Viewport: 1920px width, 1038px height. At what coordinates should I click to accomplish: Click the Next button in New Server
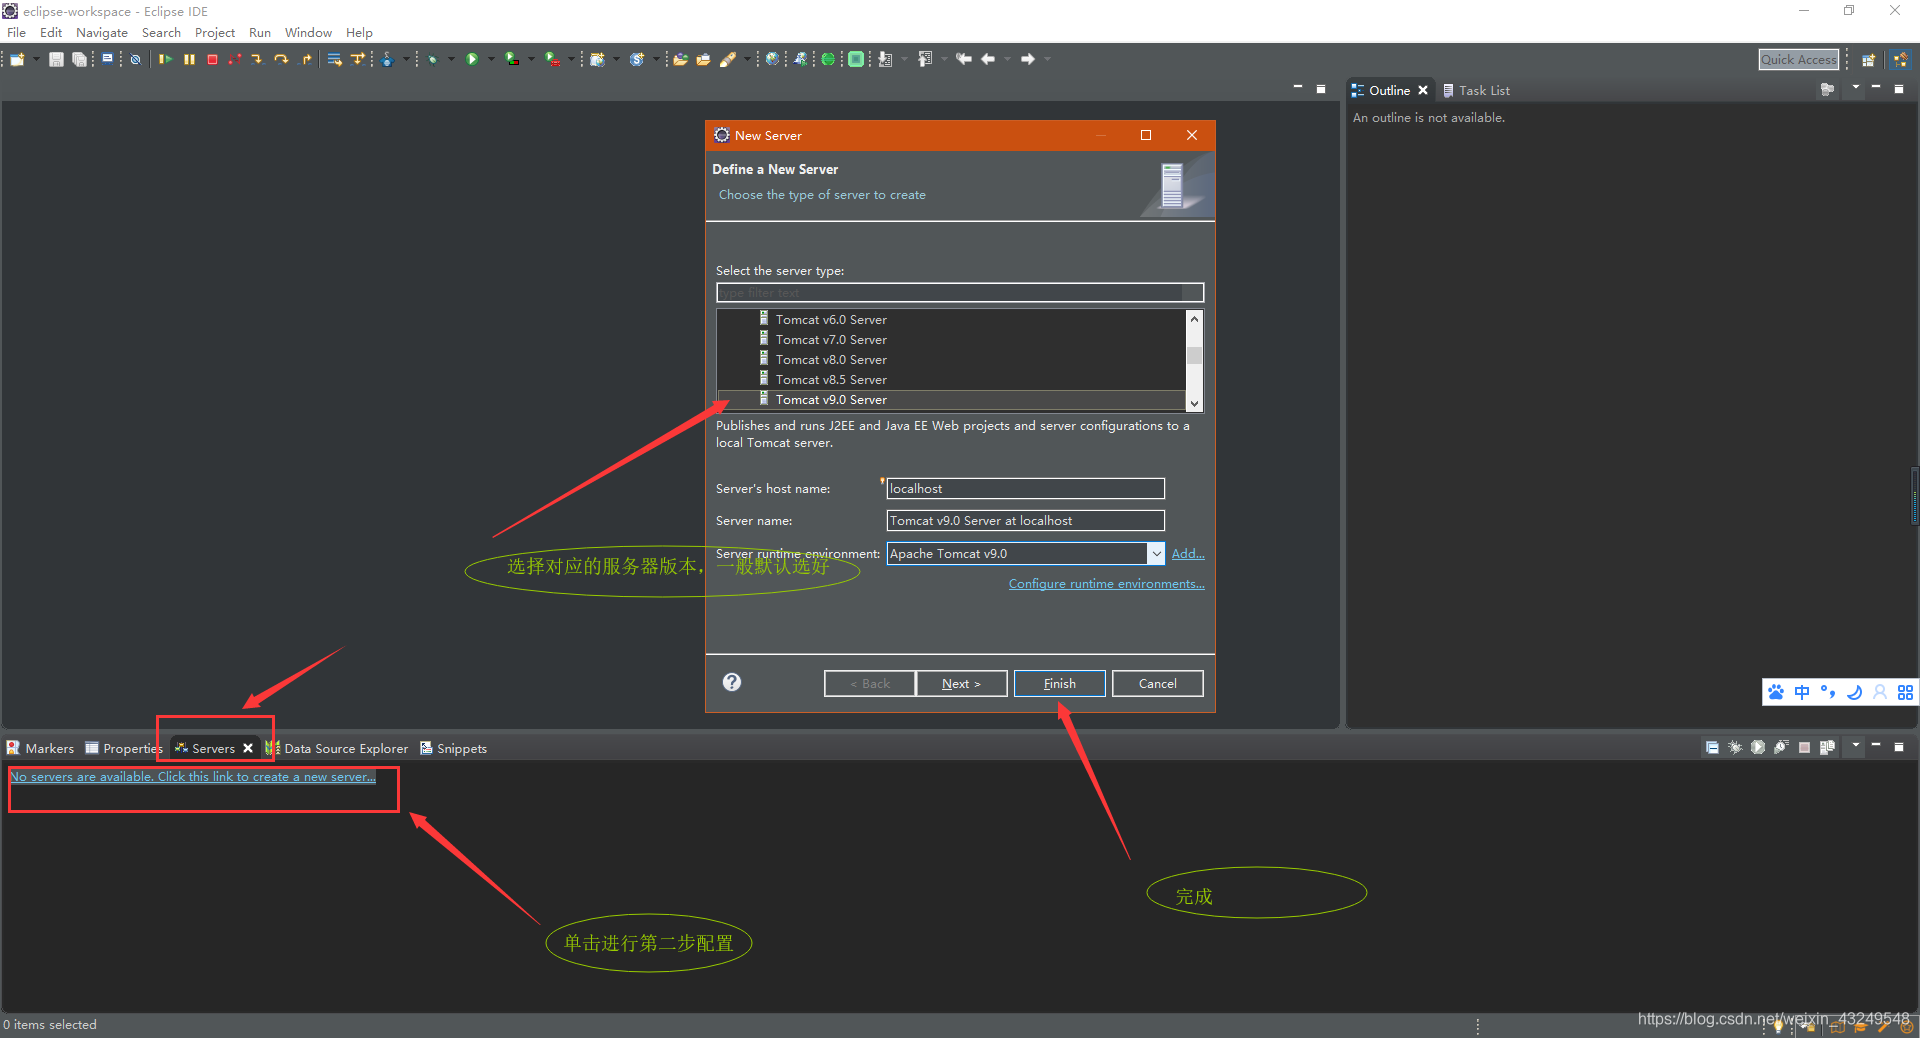coord(961,684)
